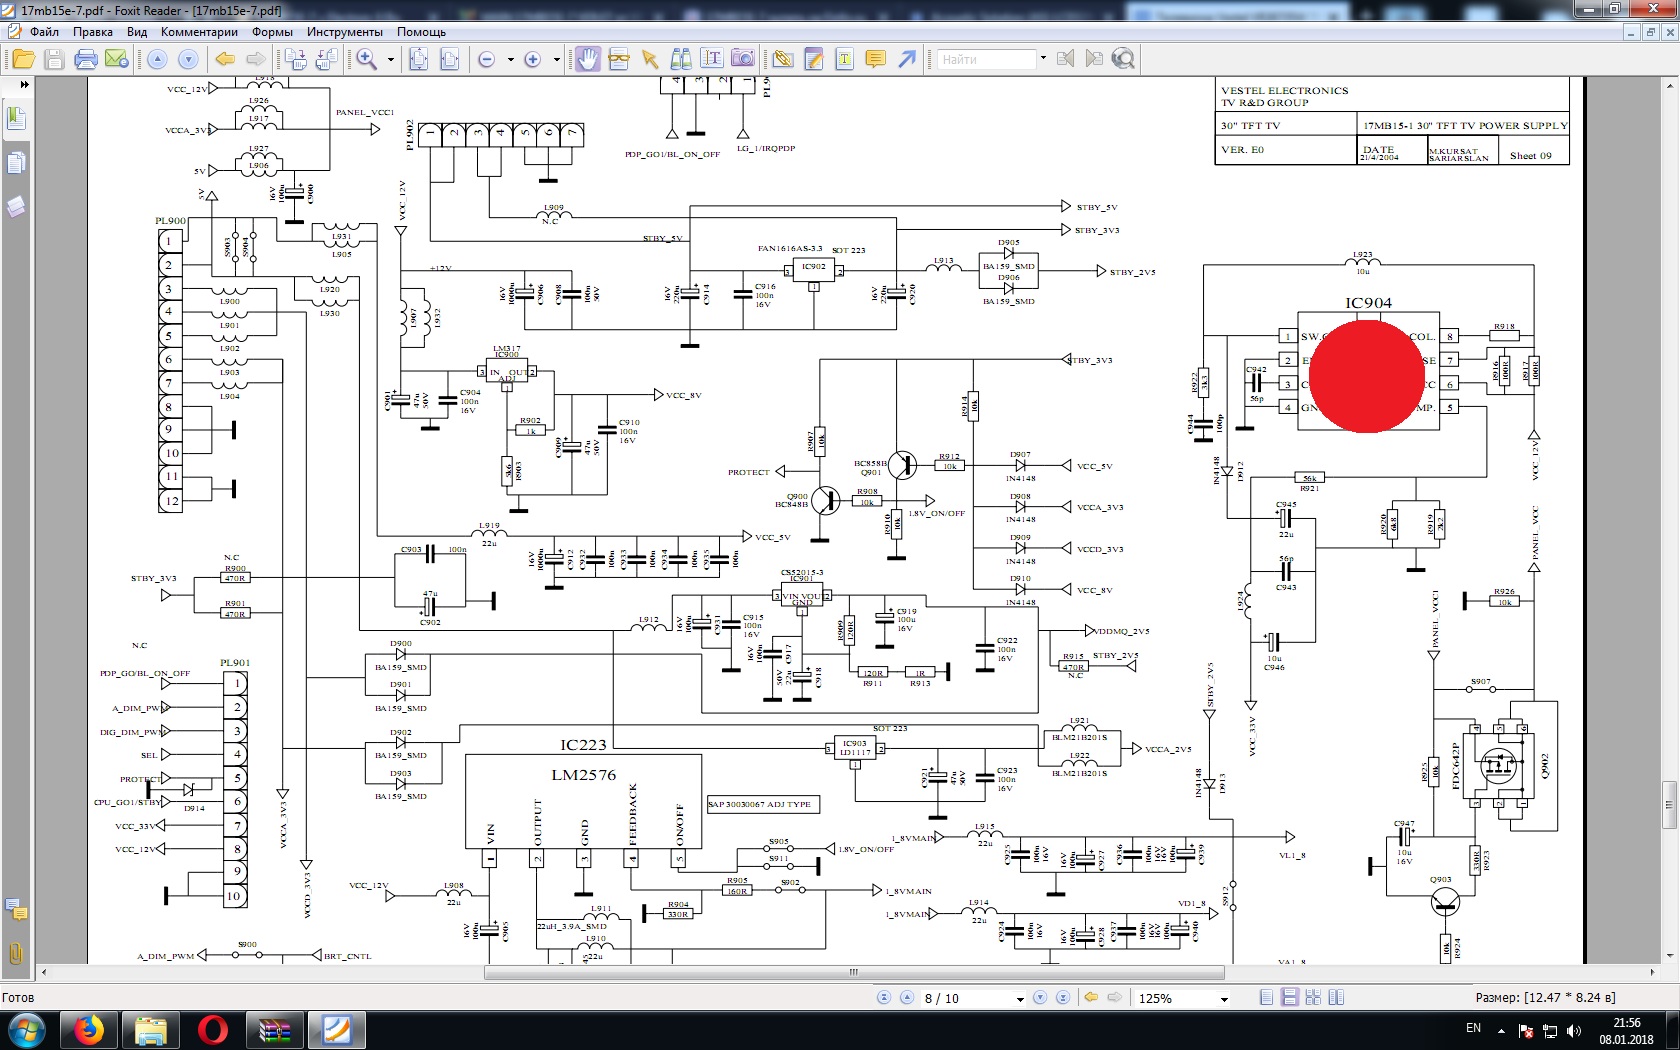Viewport: 1680px width, 1050px height.
Task: Click the Open file folder icon
Action: (23, 59)
